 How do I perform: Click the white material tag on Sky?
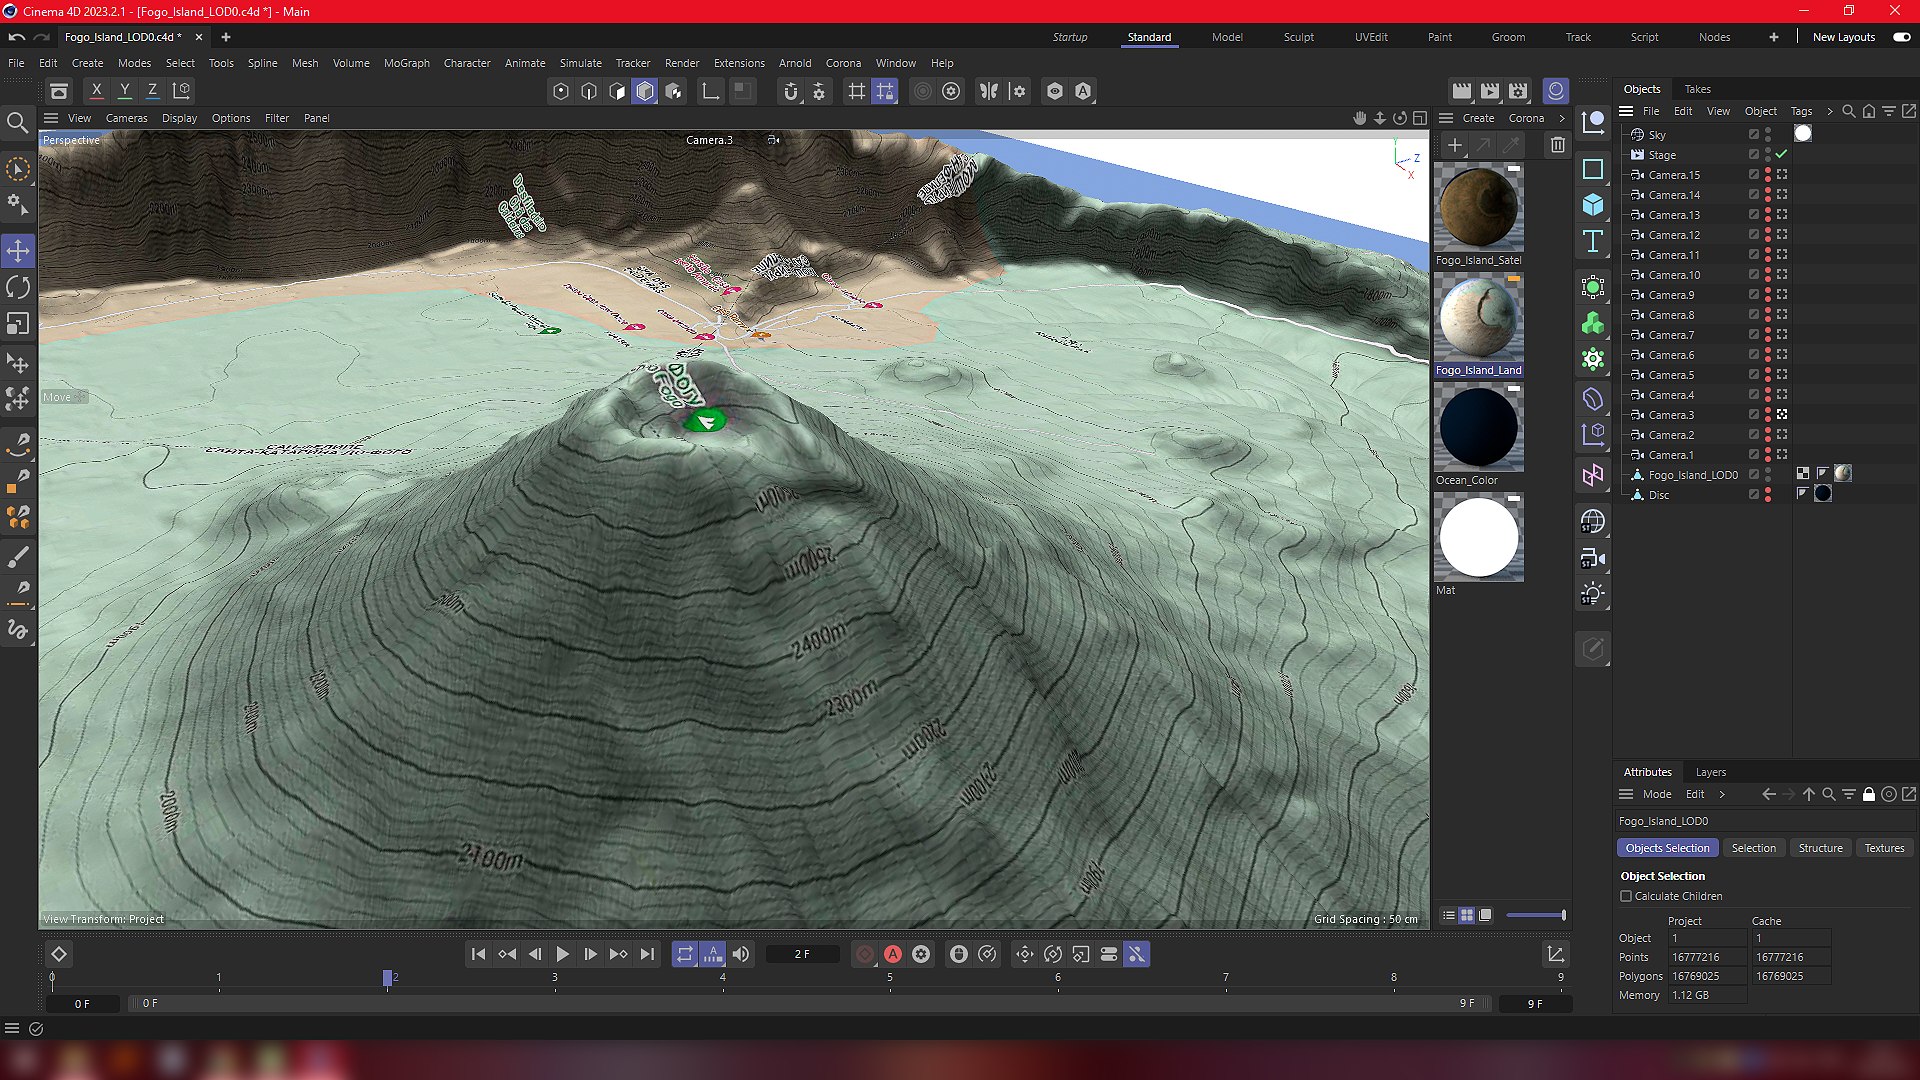click(x=1803, y=134)
